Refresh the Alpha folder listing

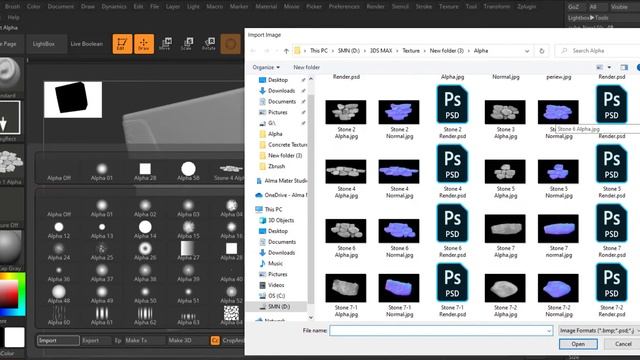tap(542, 51)
